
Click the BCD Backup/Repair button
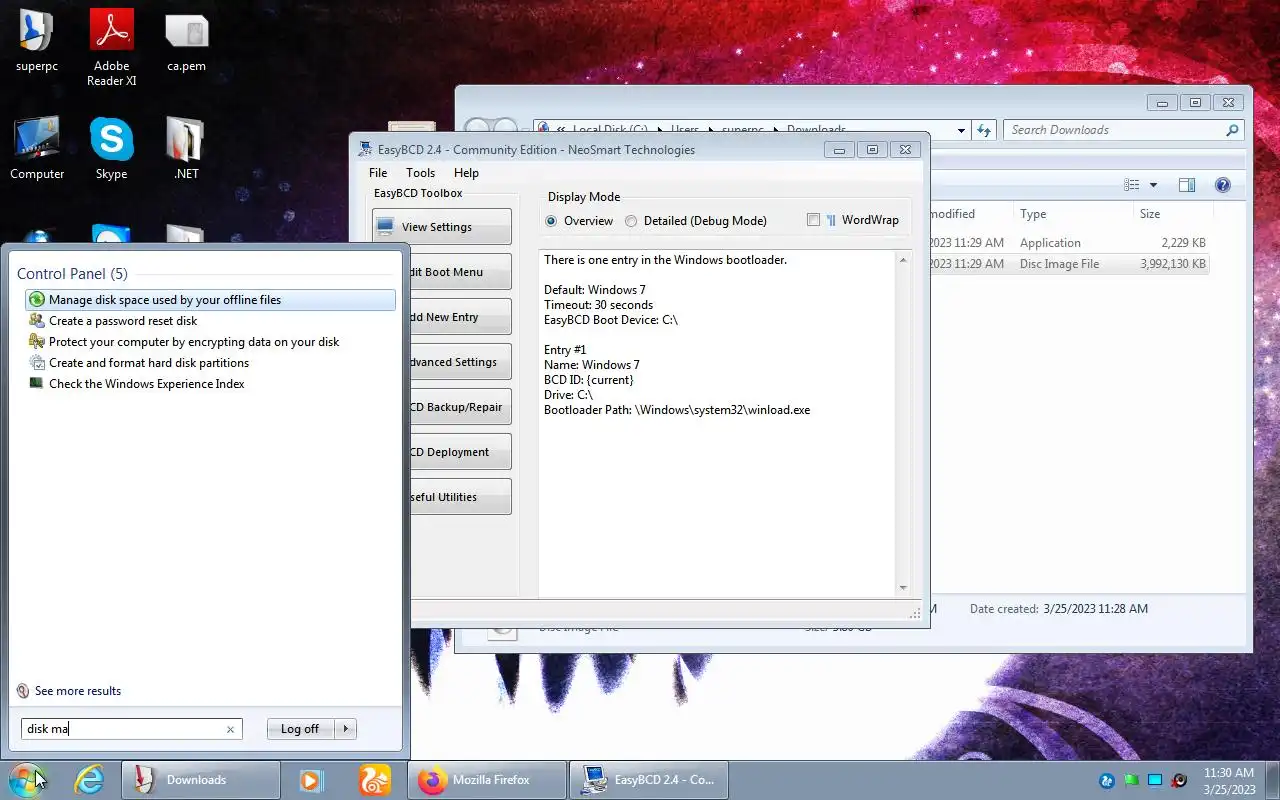click(460, 407)
